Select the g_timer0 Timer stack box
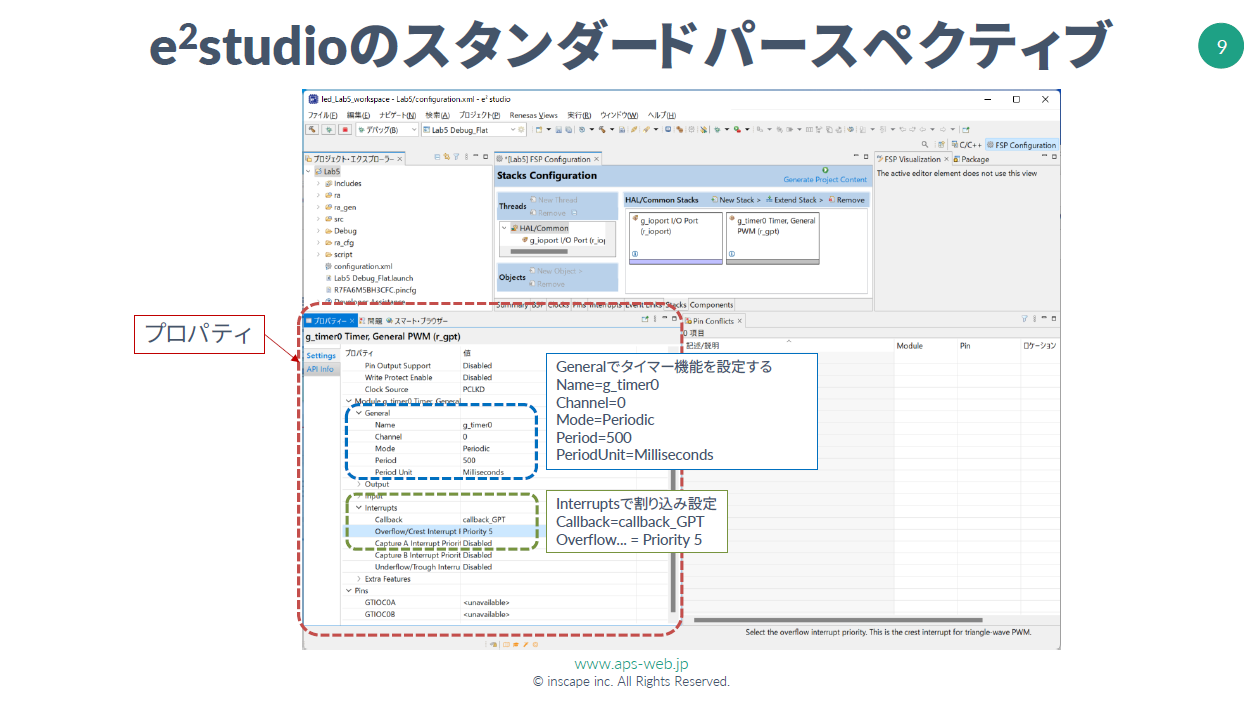 [772, 237]
